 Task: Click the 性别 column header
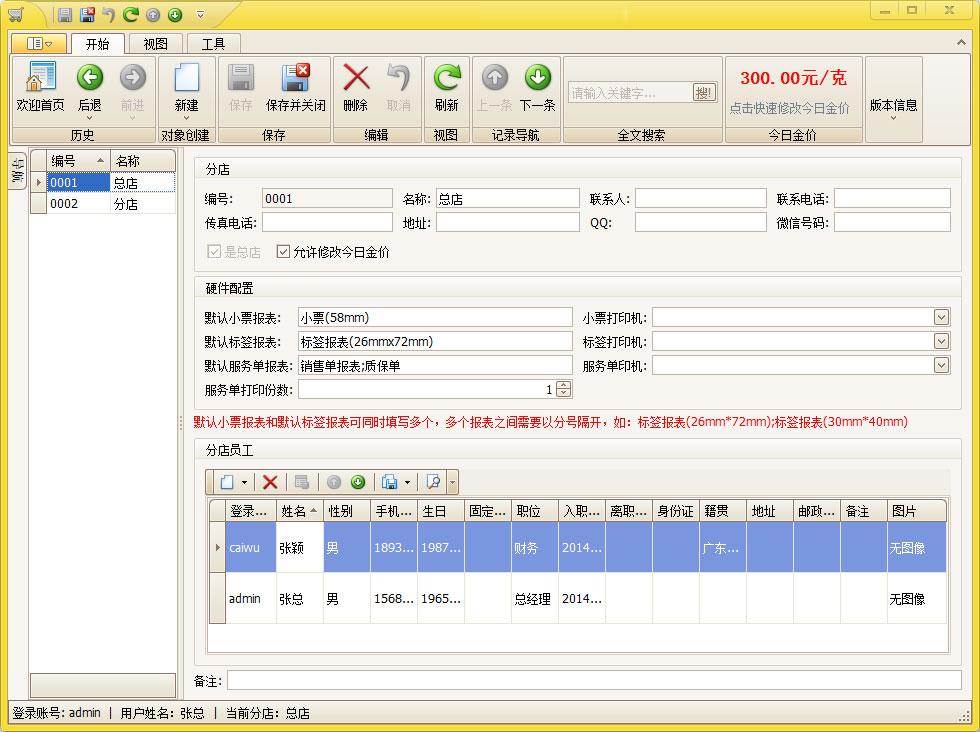347,511
